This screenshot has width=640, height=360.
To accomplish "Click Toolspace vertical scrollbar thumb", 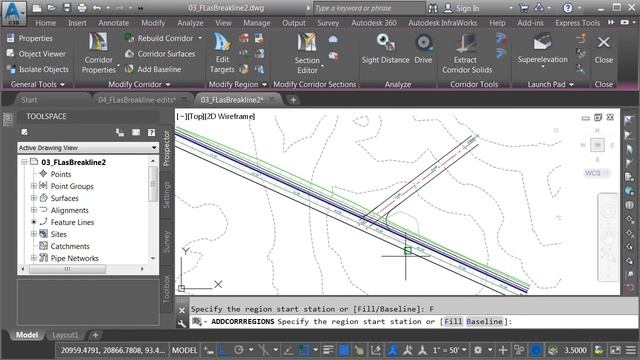I will (153, 184).
